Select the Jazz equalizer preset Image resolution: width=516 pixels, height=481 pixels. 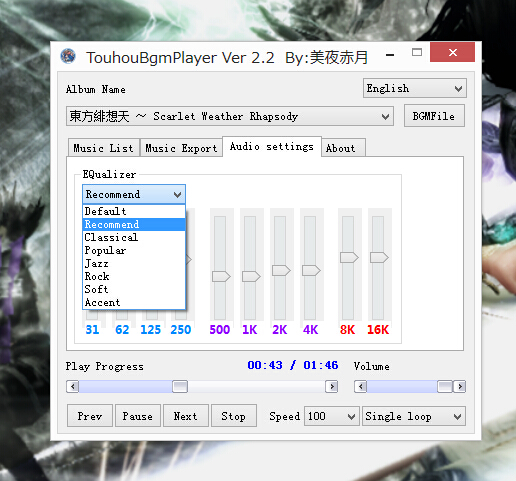click(134, 263)
